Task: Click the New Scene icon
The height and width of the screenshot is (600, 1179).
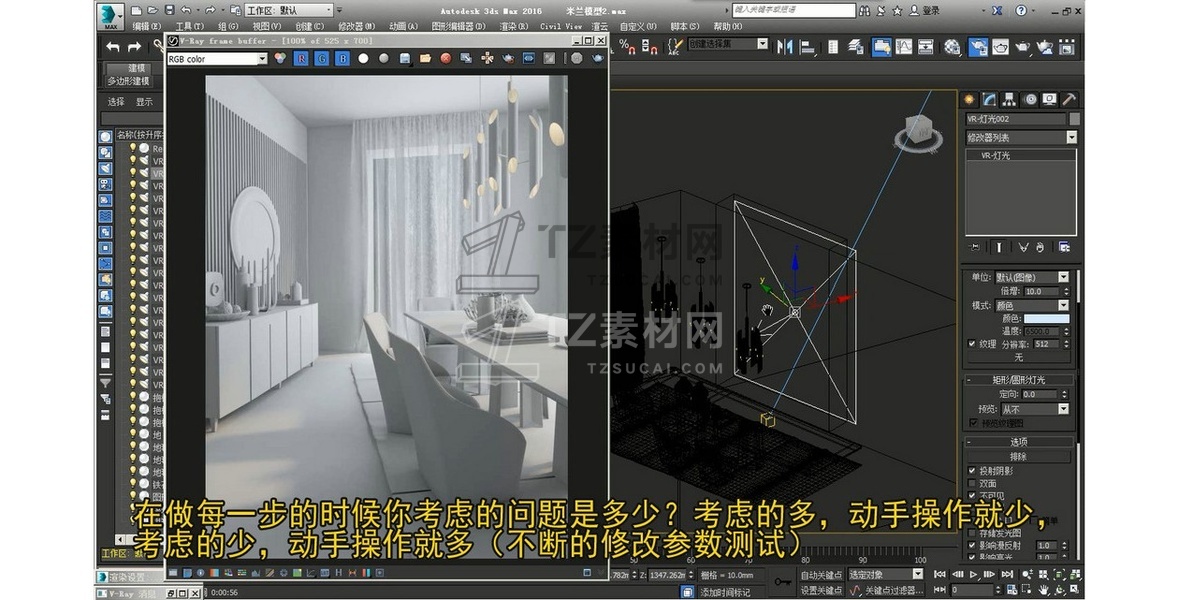Action: coord(136,11)
